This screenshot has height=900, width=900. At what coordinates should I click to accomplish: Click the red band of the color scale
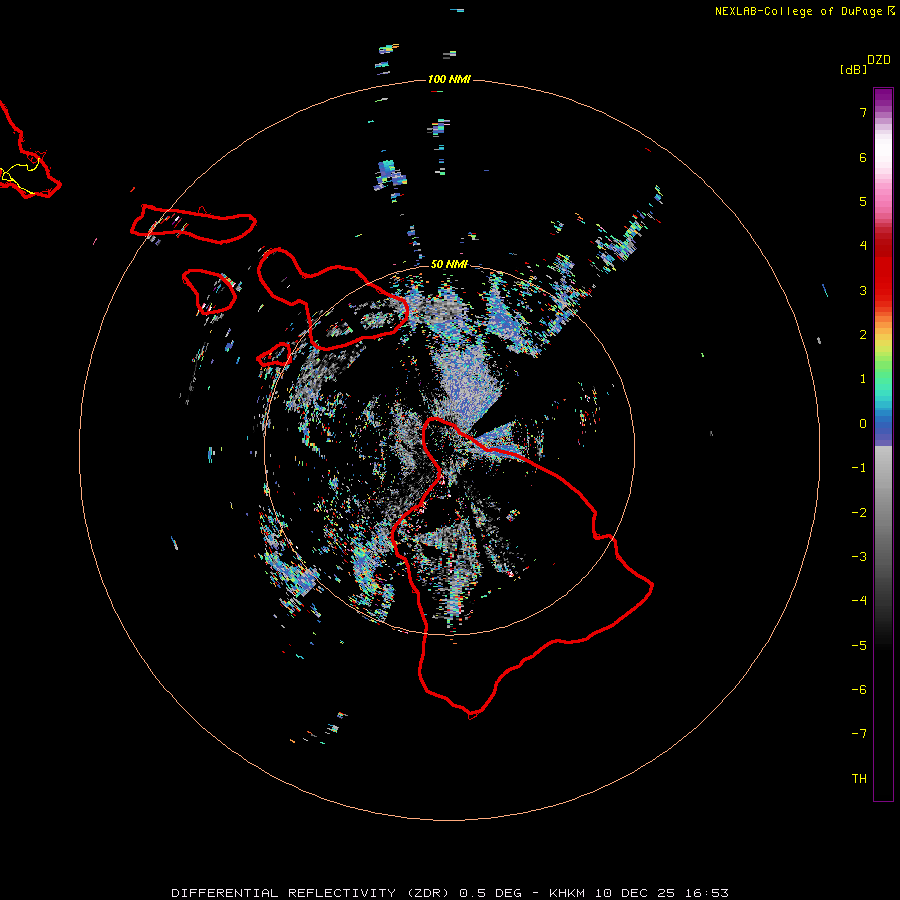883,270
